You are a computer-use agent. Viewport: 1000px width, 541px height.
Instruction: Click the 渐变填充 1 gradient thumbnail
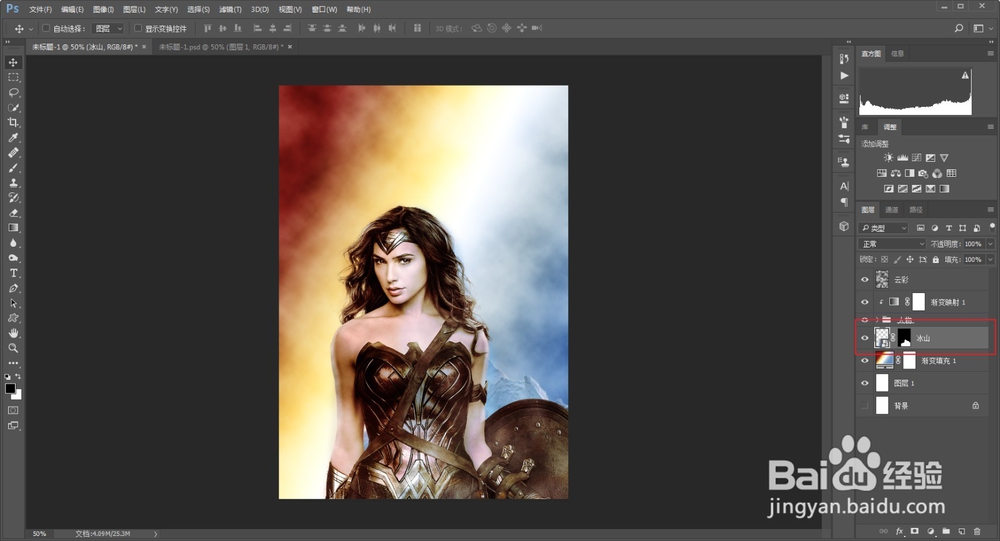885,360
